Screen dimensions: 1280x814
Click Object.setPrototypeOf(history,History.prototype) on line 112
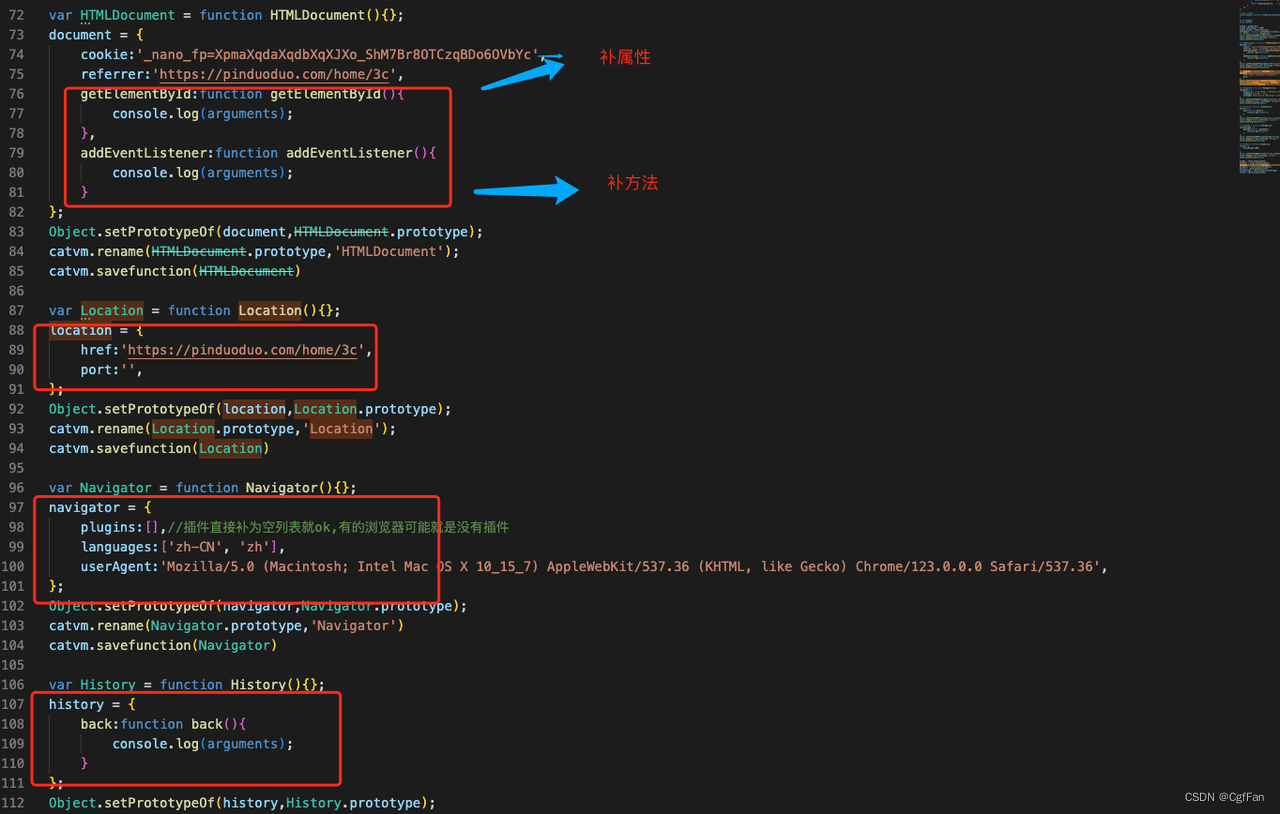pyautogui.click(x=240, y=802)
